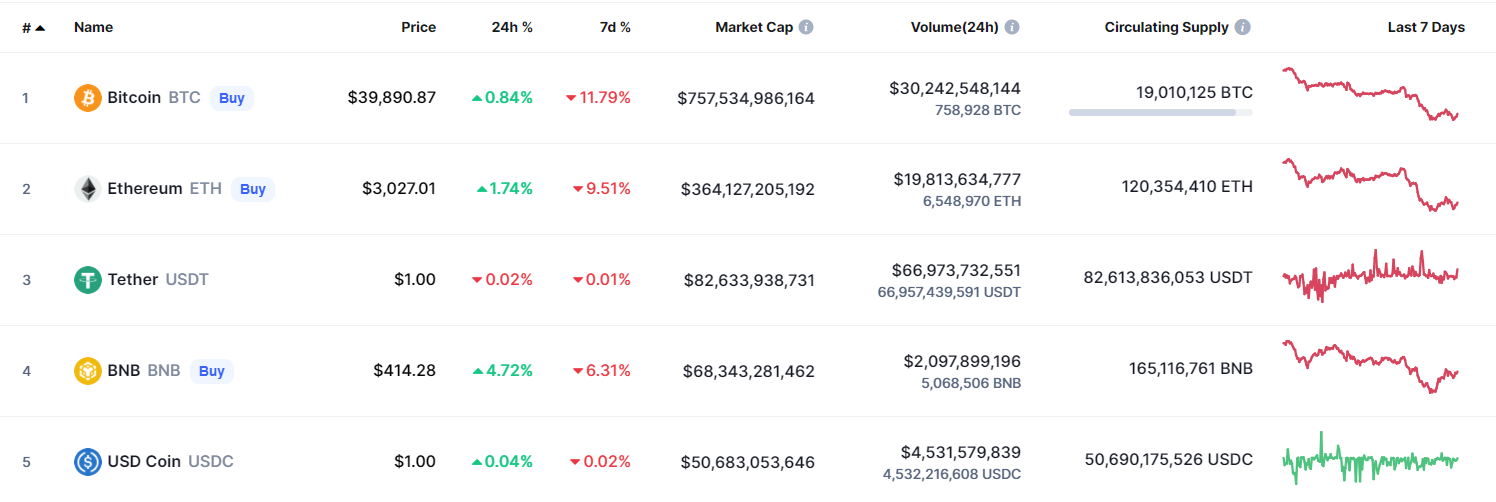Click the BNB yellow logo icon
The image size is (1496, 502).
[88, 371]
